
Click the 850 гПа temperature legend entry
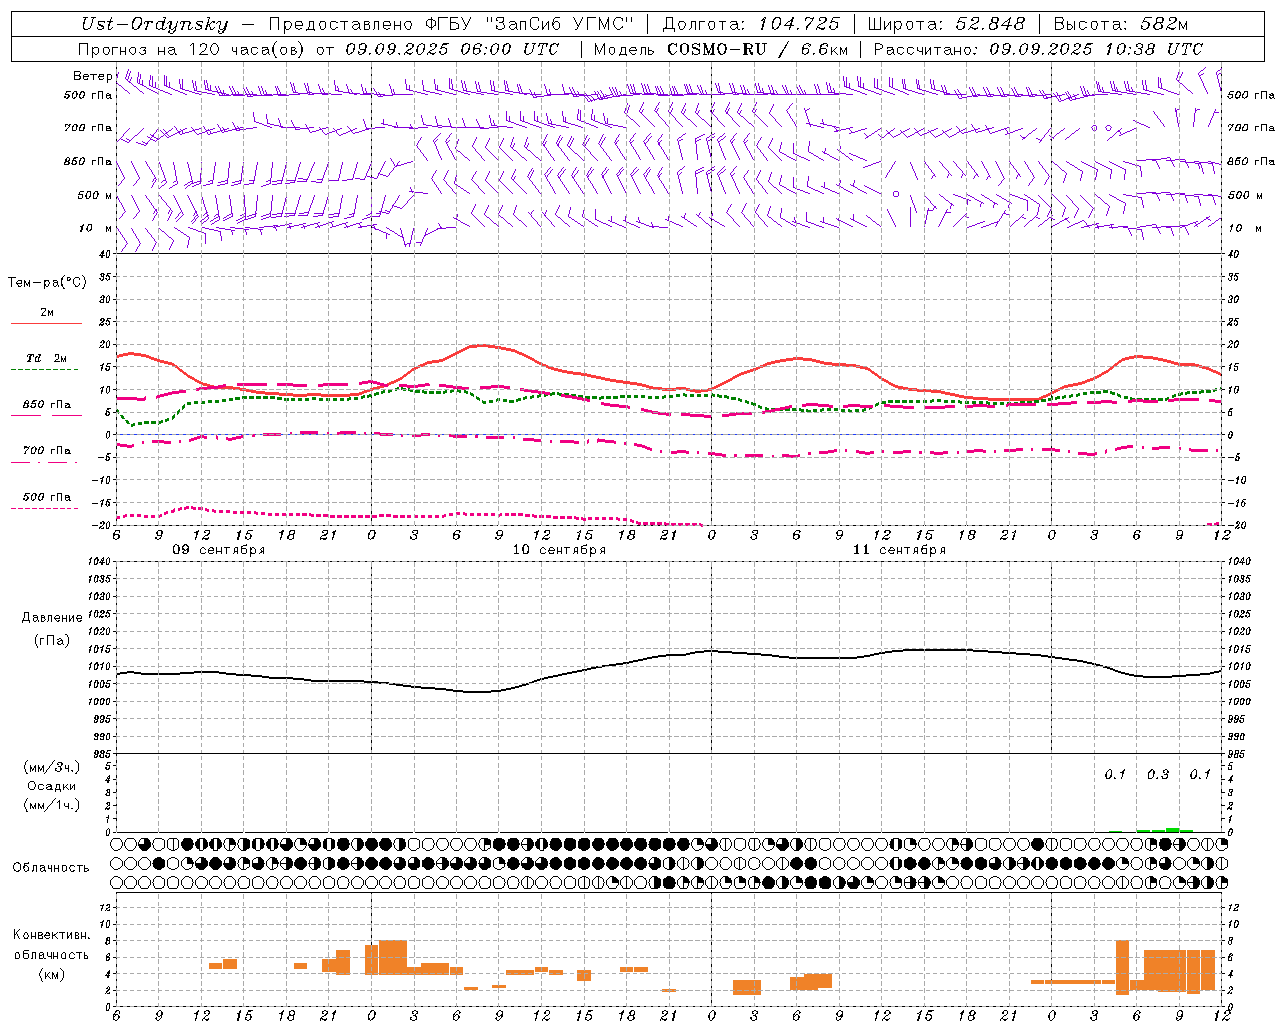(47, 404)
